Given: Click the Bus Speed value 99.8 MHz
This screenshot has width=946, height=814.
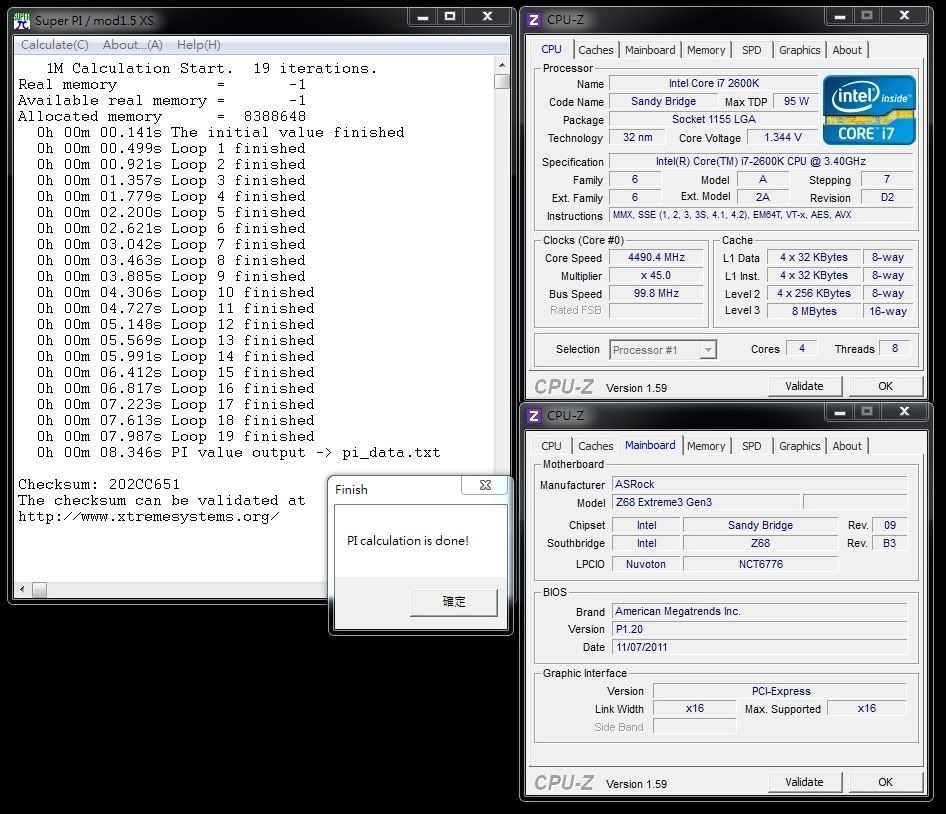Looking at the screenshot, I should click(656, 293).
